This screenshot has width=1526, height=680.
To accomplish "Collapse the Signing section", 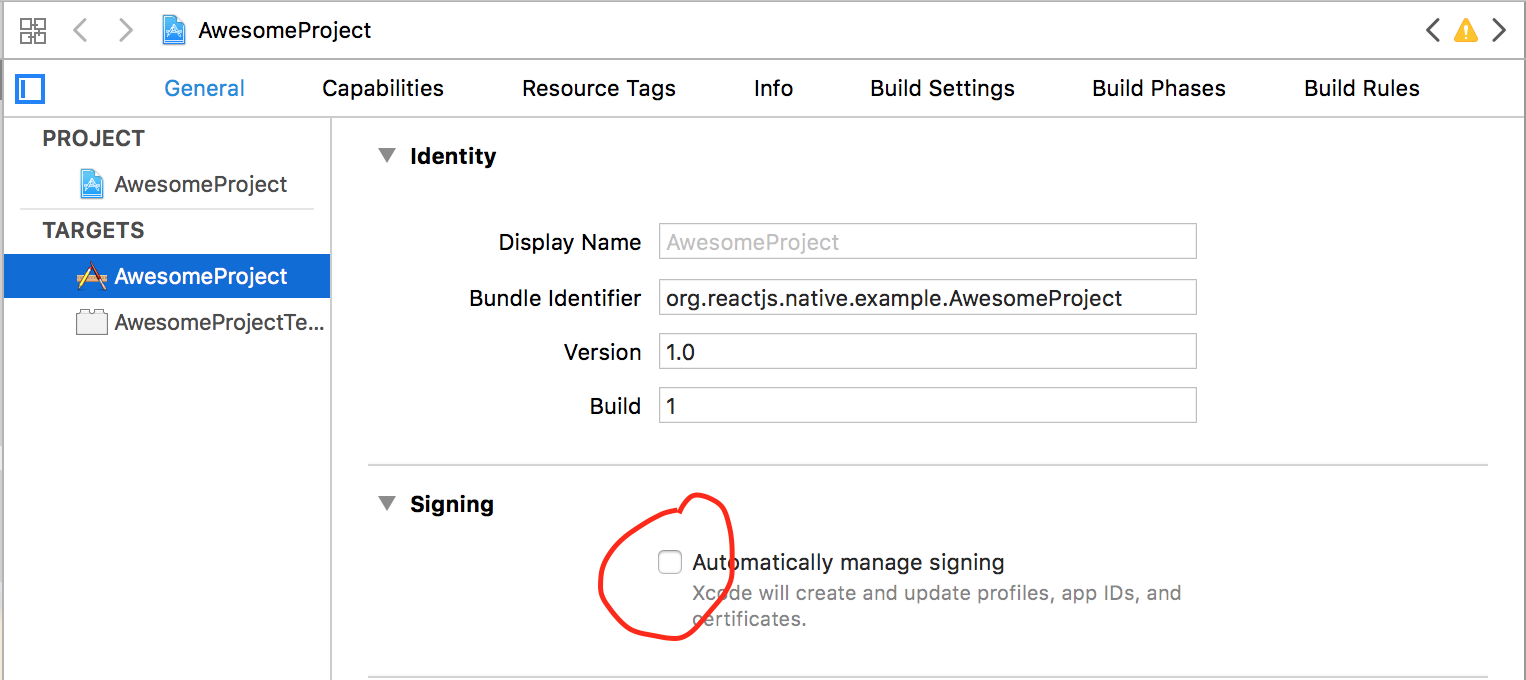I will (x=387, y=504).
